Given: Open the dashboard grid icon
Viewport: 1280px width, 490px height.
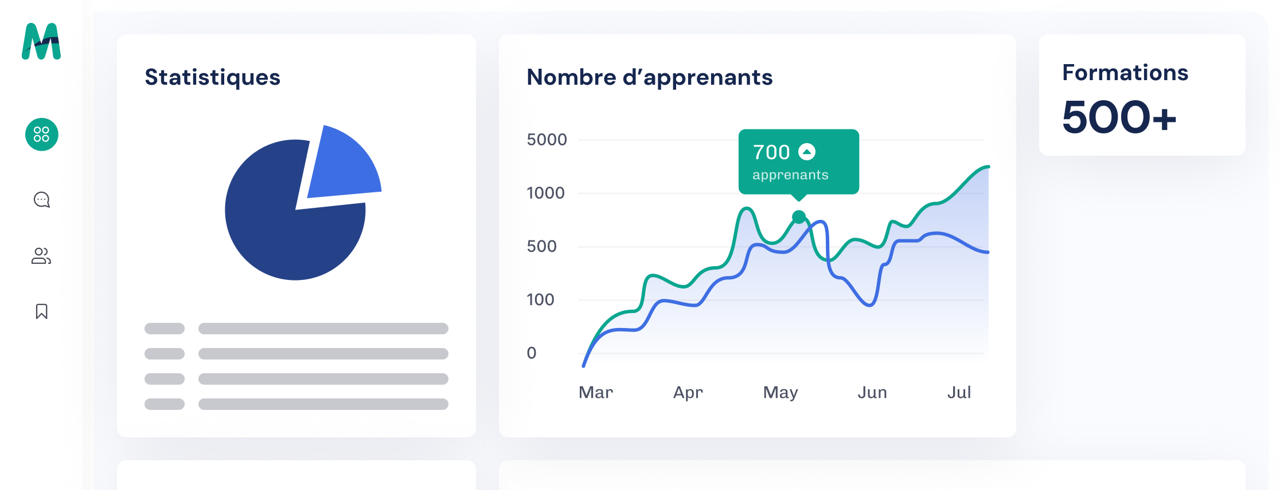Looking at the screenshot, I should 42,134.
